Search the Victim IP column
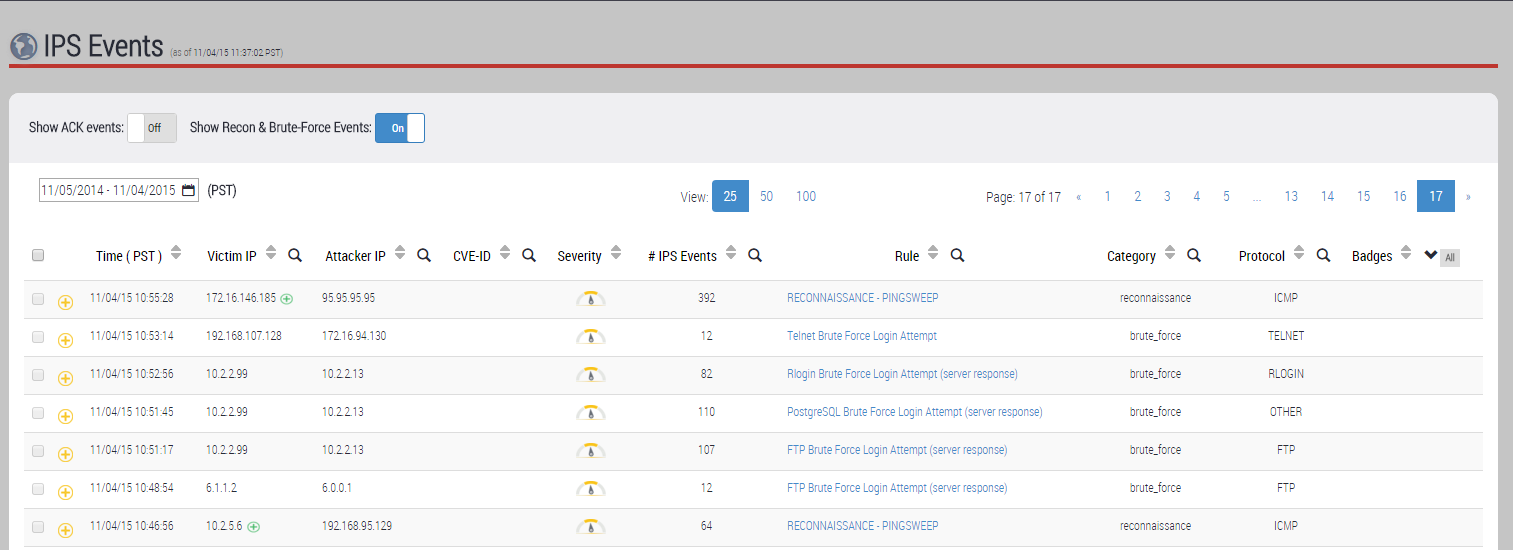1513x550 pixels. point(295,255)
